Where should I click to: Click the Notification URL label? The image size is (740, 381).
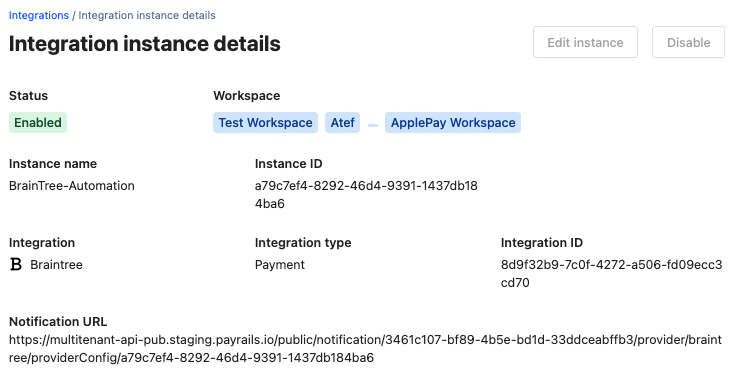click(x=58, y=322)
